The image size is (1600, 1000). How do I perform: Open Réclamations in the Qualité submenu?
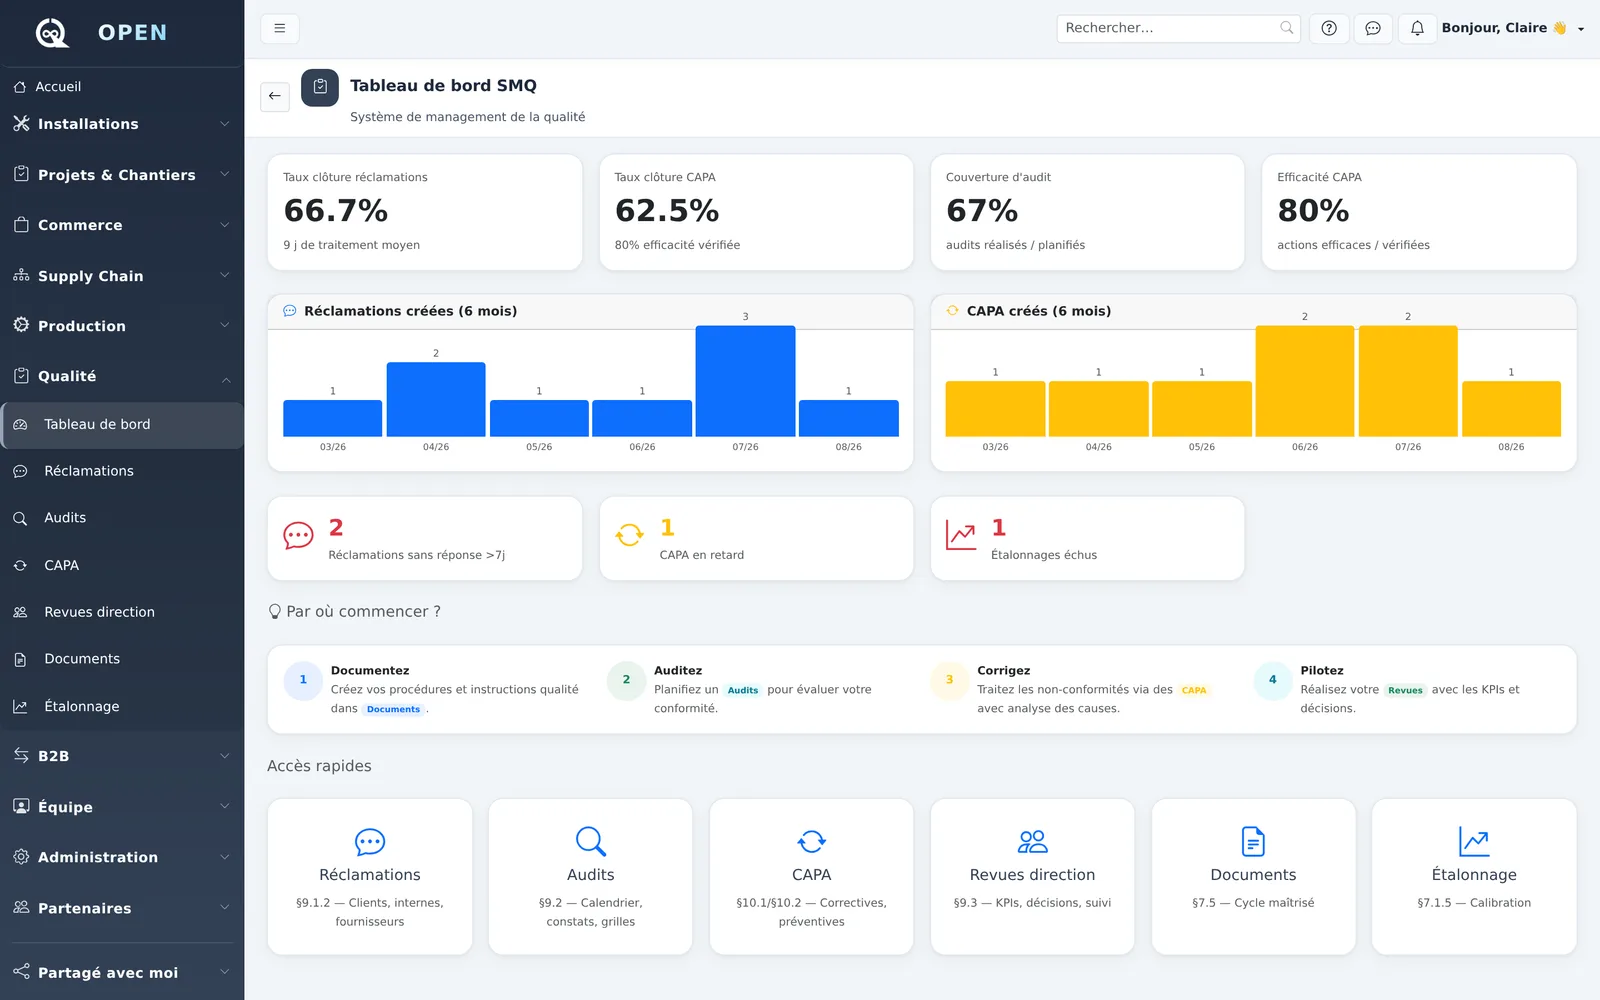click(x=122, y=471)
